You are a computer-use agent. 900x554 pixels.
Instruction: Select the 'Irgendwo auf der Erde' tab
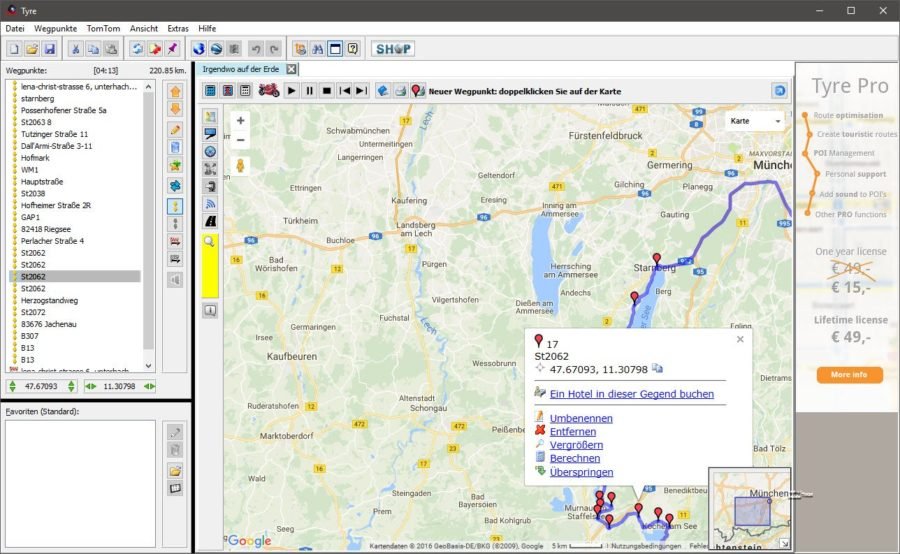click(x=241, y=69)
